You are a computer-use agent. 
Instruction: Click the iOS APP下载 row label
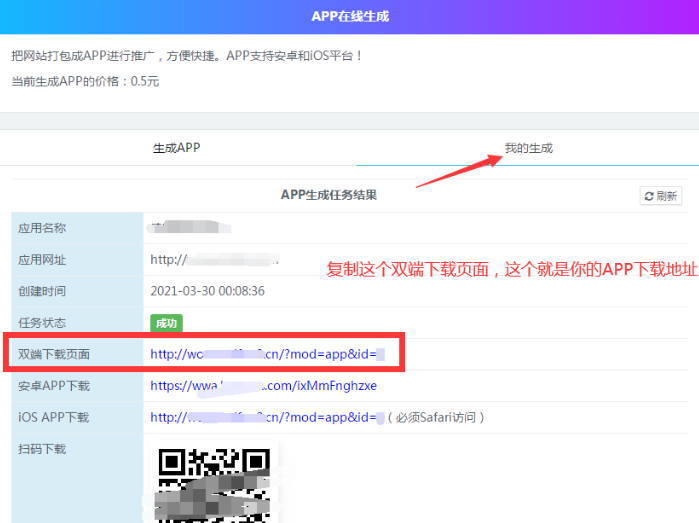54,417
